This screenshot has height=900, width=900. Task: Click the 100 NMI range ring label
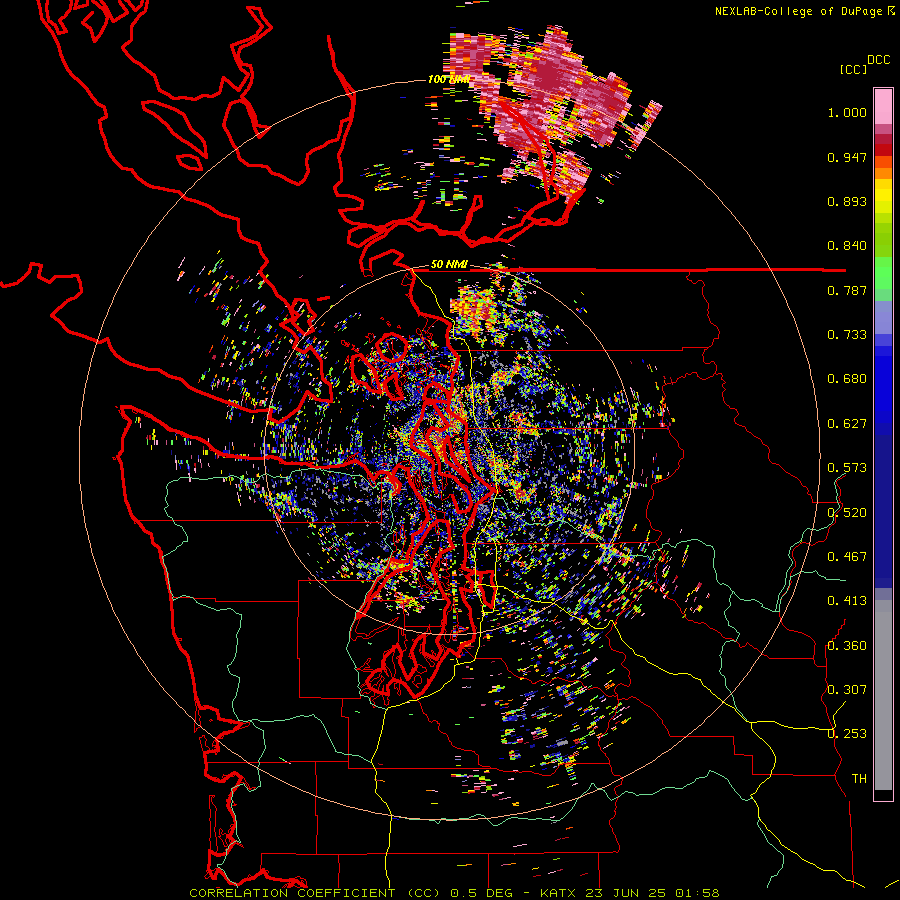(x=449, y=79)
